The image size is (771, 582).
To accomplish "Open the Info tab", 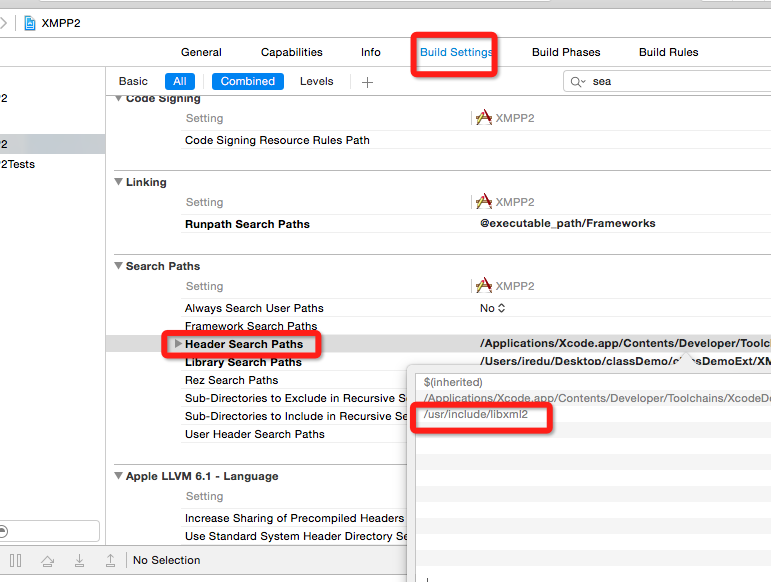I will tap(371, 52).
